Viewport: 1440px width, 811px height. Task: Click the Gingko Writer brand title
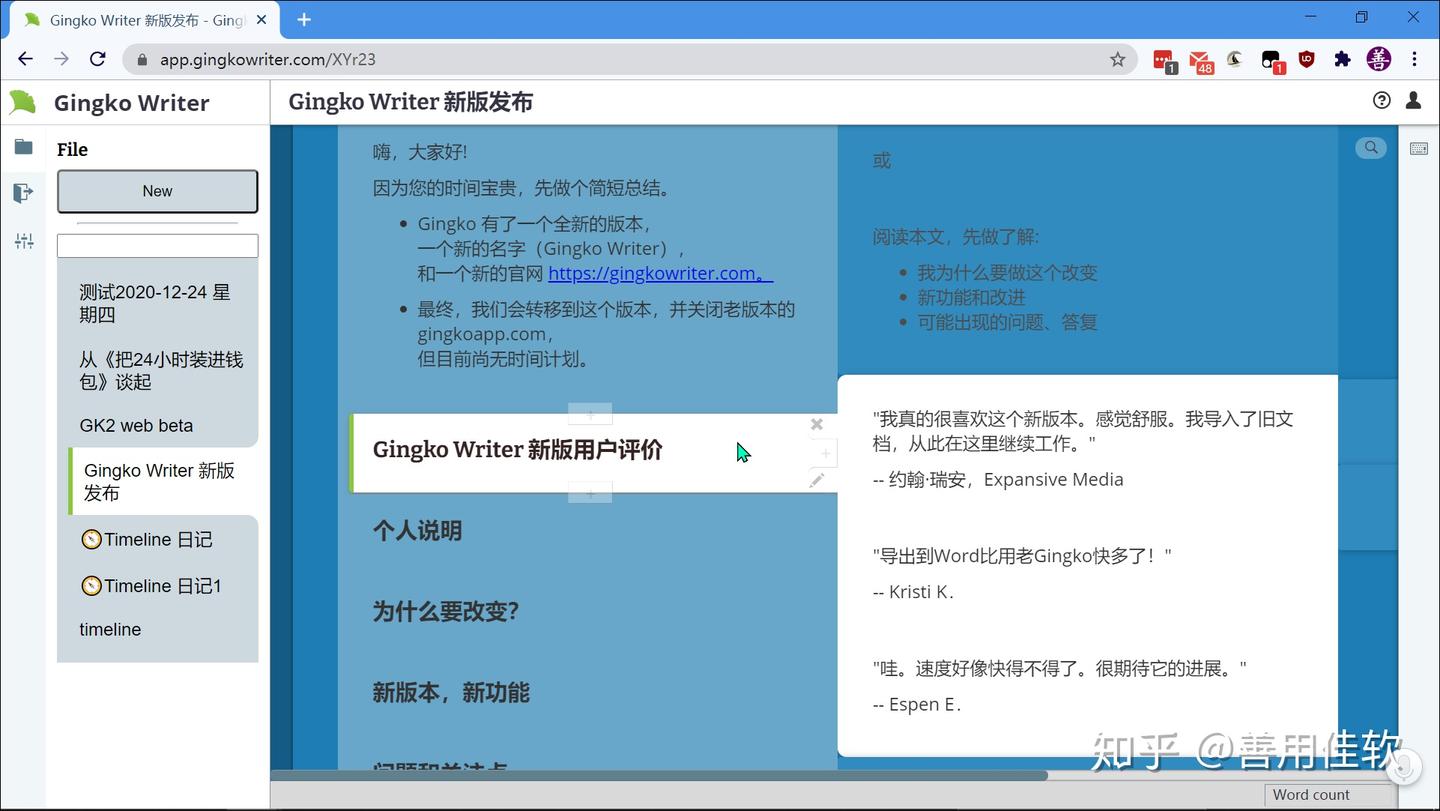[131, 102]
